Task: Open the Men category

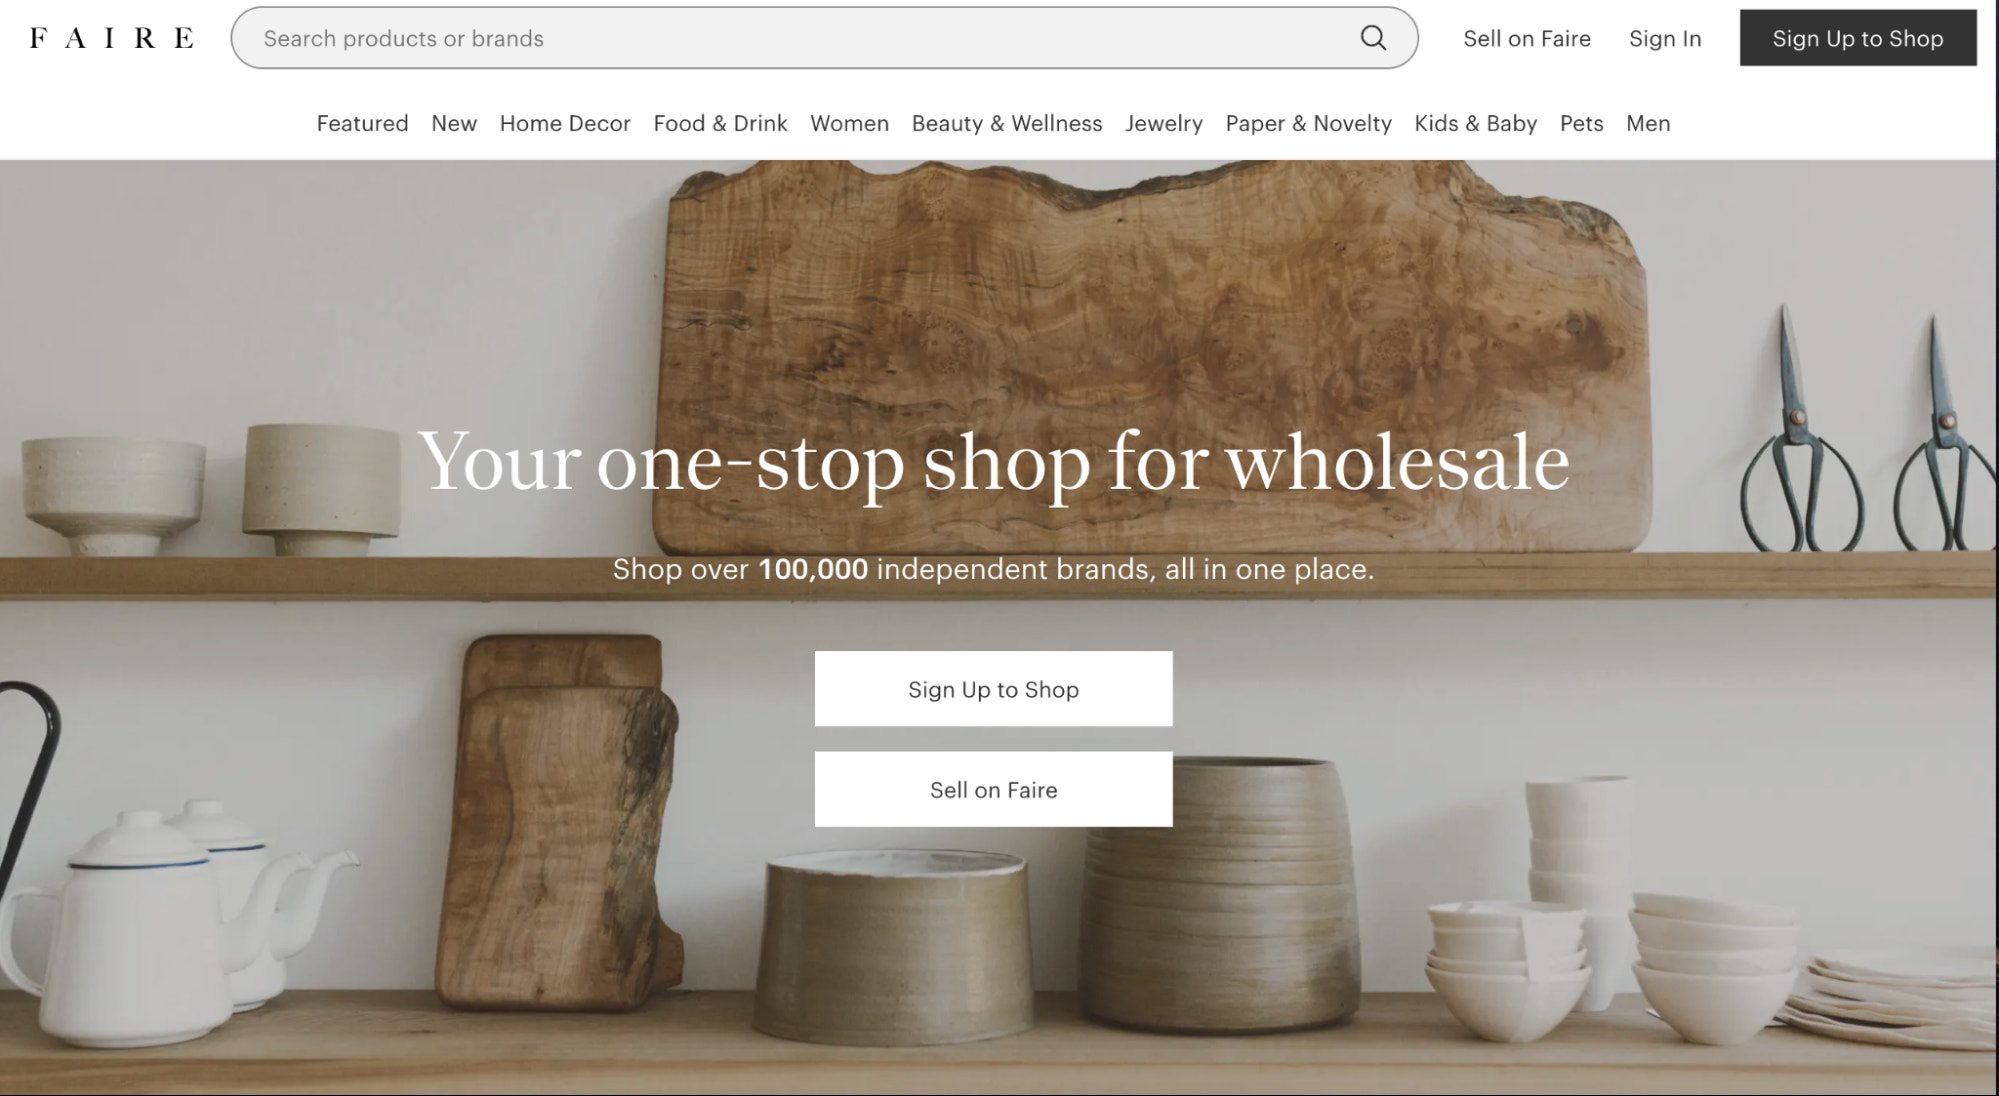Action: pos(1648,123)
